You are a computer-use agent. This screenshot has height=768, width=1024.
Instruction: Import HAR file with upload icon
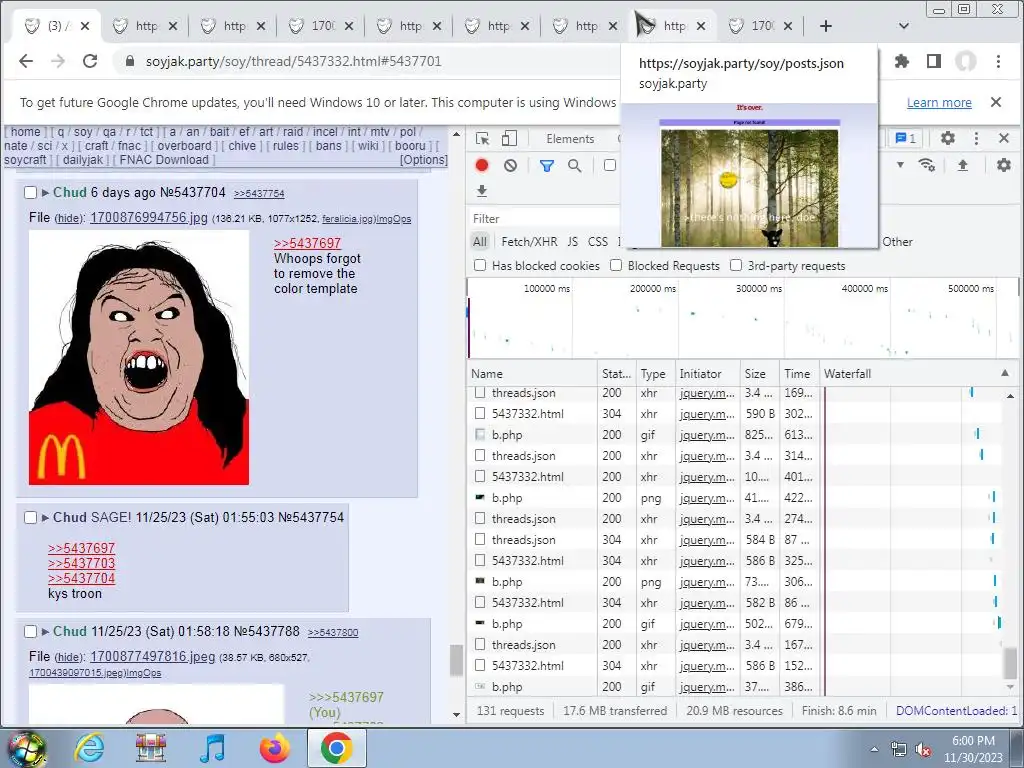[963, 165]
